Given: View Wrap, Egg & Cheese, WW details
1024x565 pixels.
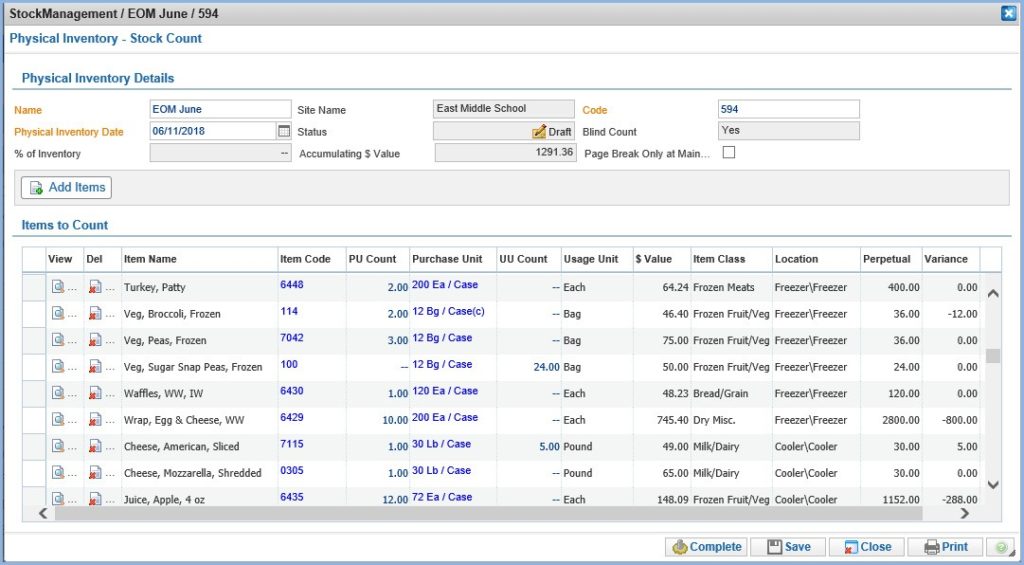Looking at the screenshot, I should coord(58,419).
